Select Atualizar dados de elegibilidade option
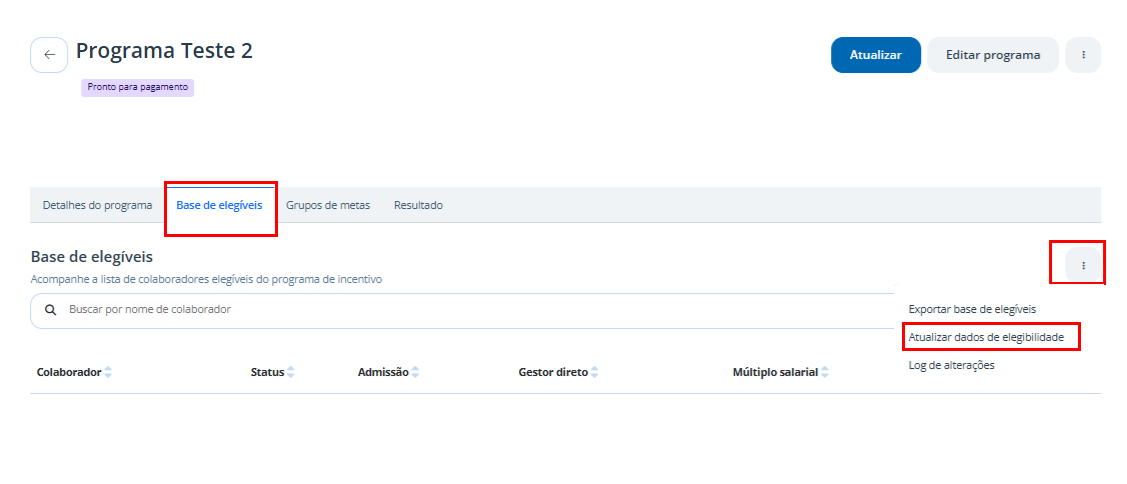1127x484 pixels. tap(985, 337)
